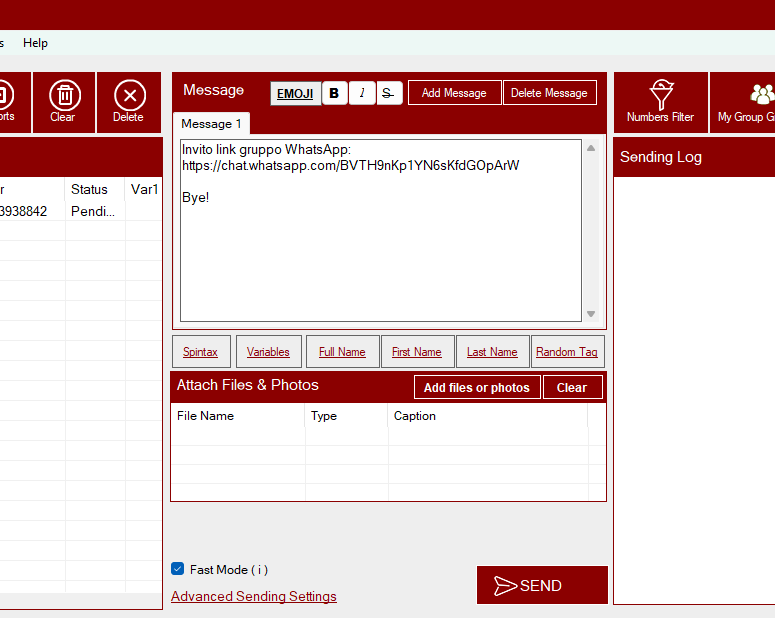Select the Pendi... status cell
The image size is (775, 618).
click(x=95, y=211)
